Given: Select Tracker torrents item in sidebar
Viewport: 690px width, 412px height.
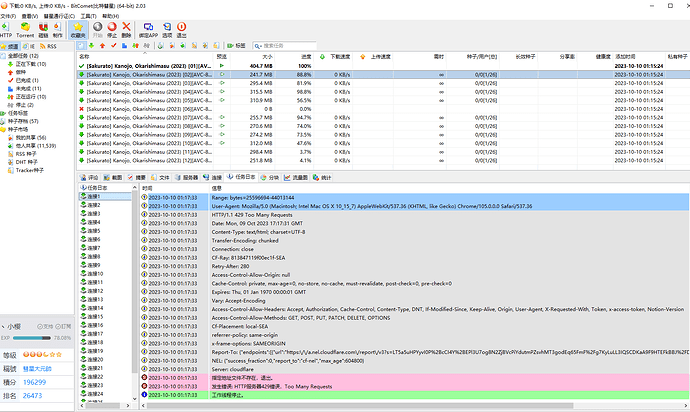Looking at the screenshot, I should point(29,170).
